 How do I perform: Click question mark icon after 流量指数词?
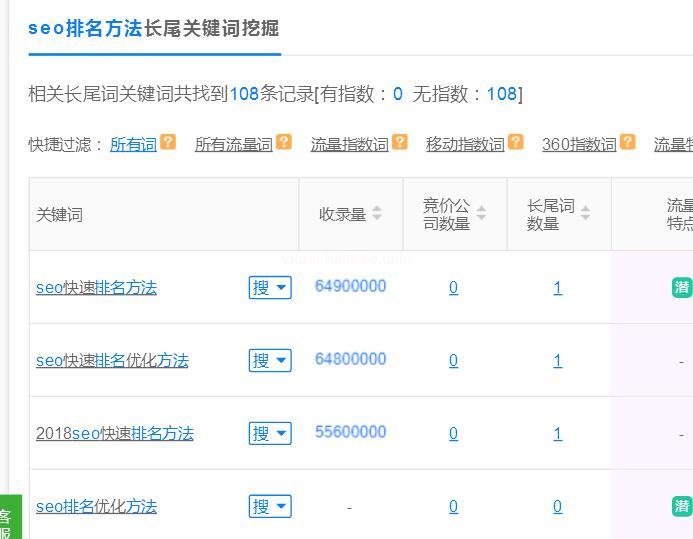point(400,143)
